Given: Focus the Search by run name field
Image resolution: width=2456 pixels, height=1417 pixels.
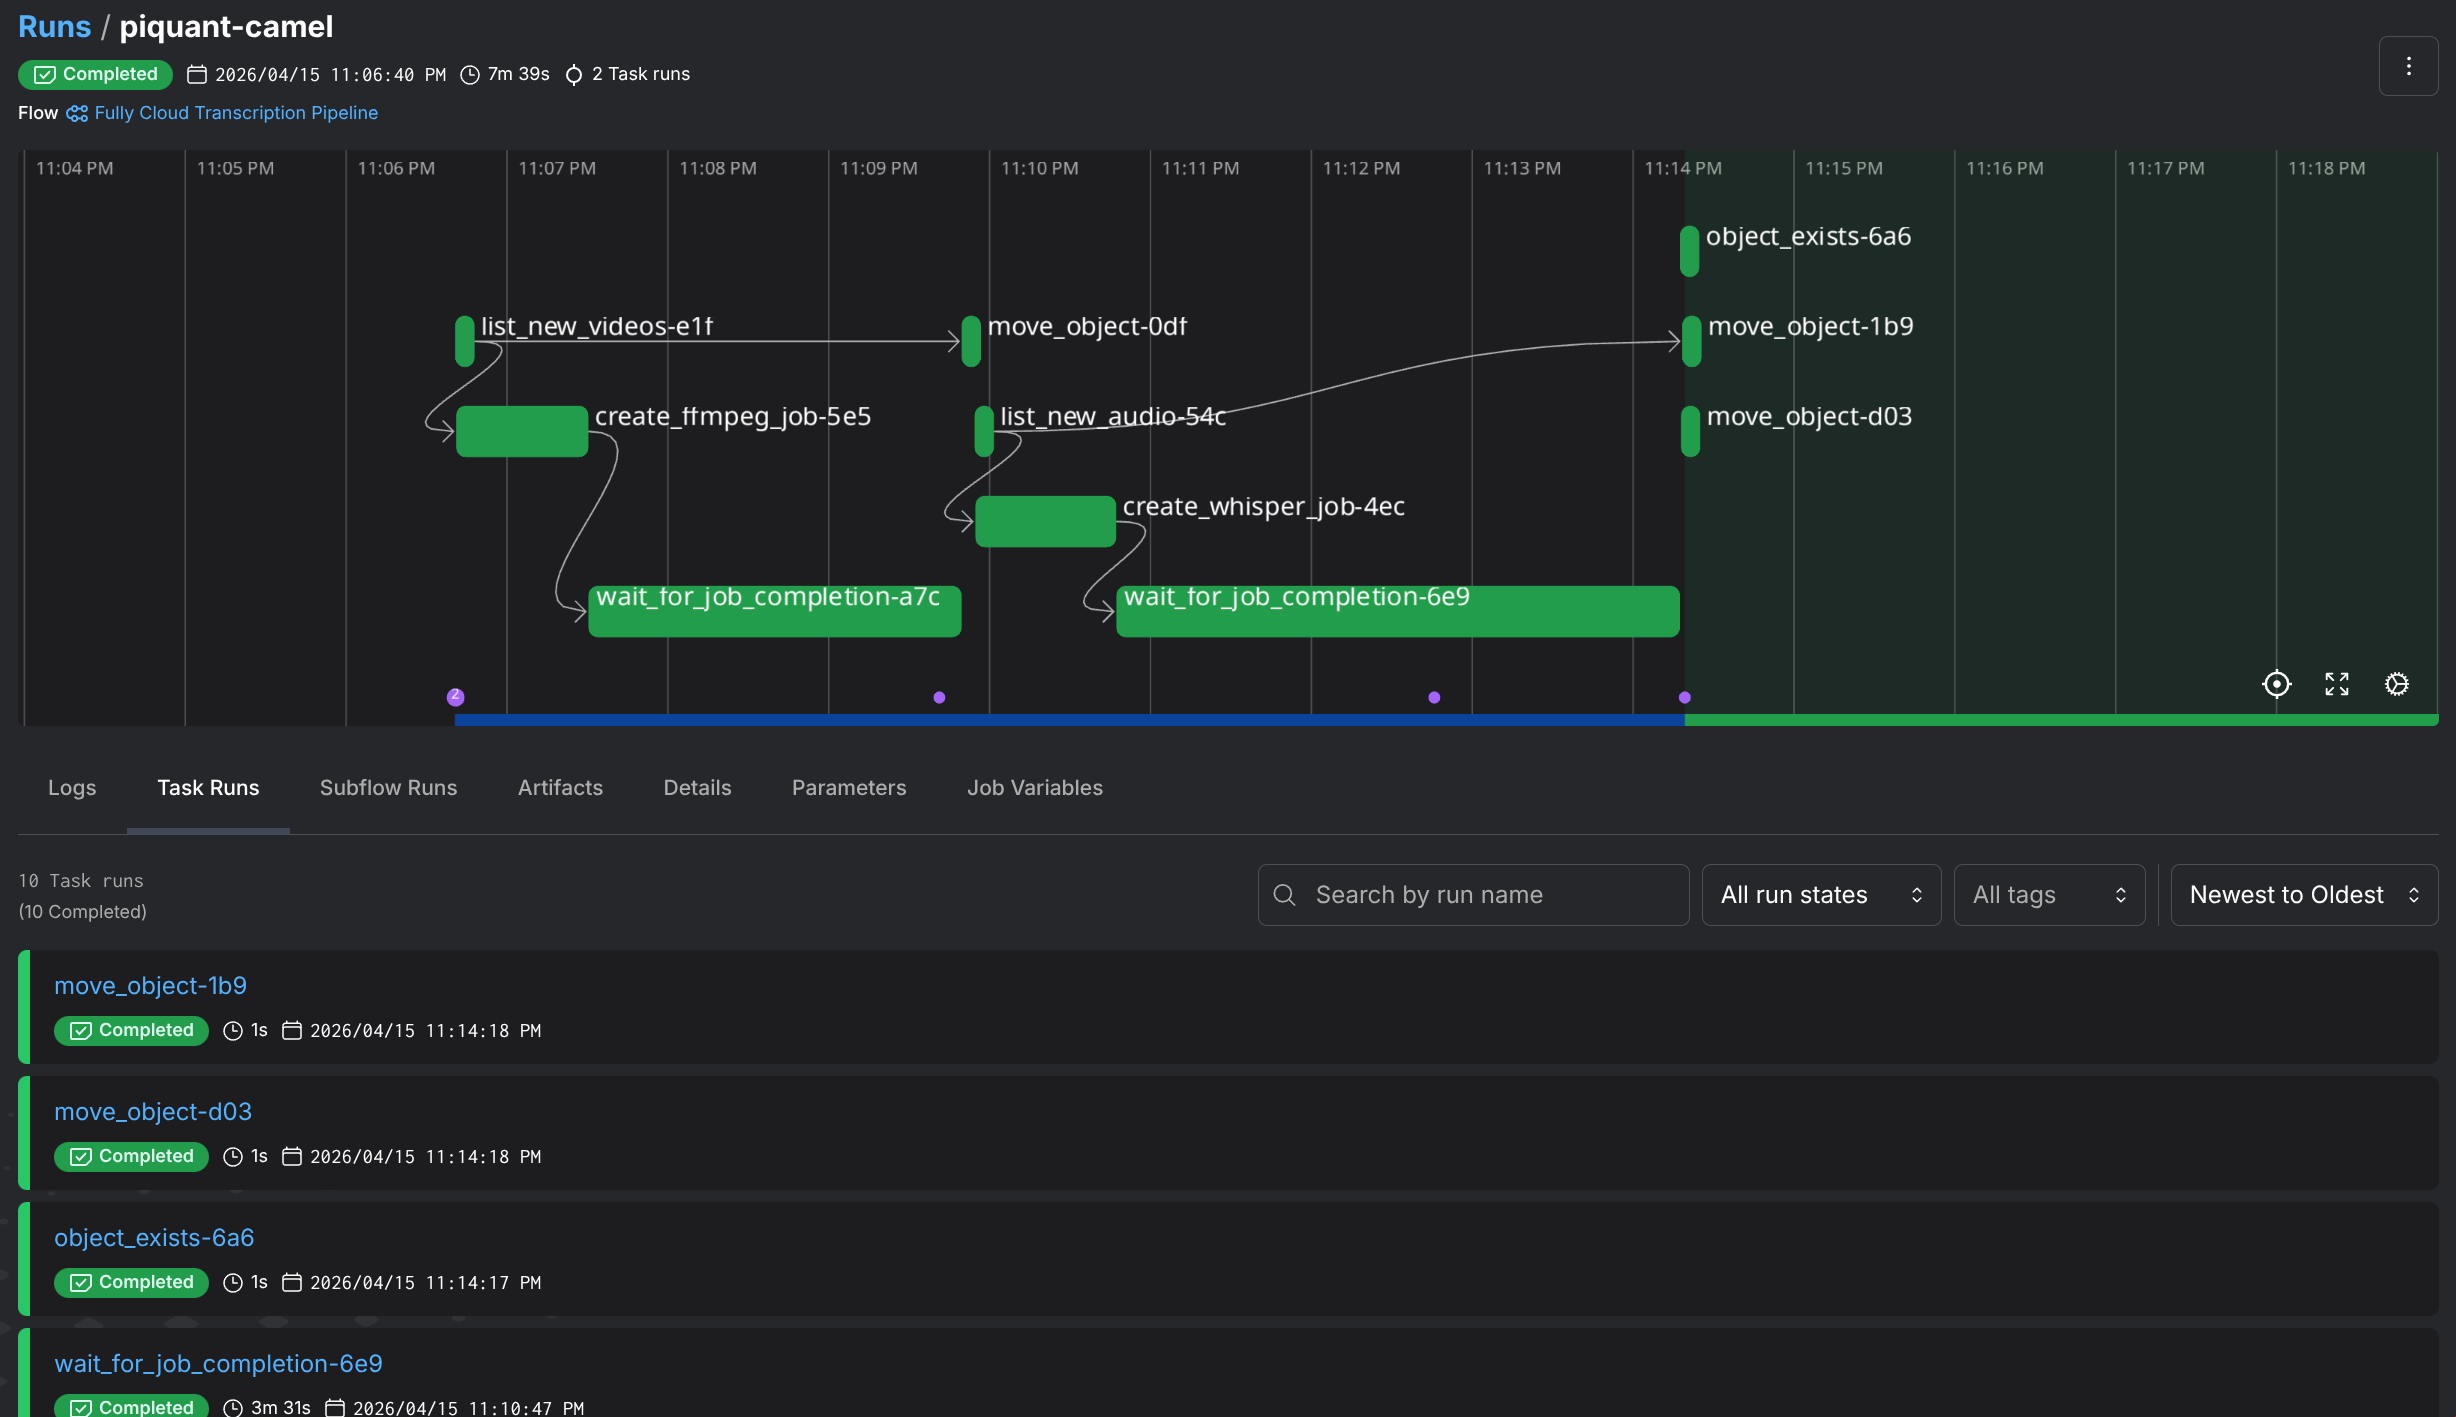Looking at the screenshot, I should pyautogui.click(x=1490, y=895).
